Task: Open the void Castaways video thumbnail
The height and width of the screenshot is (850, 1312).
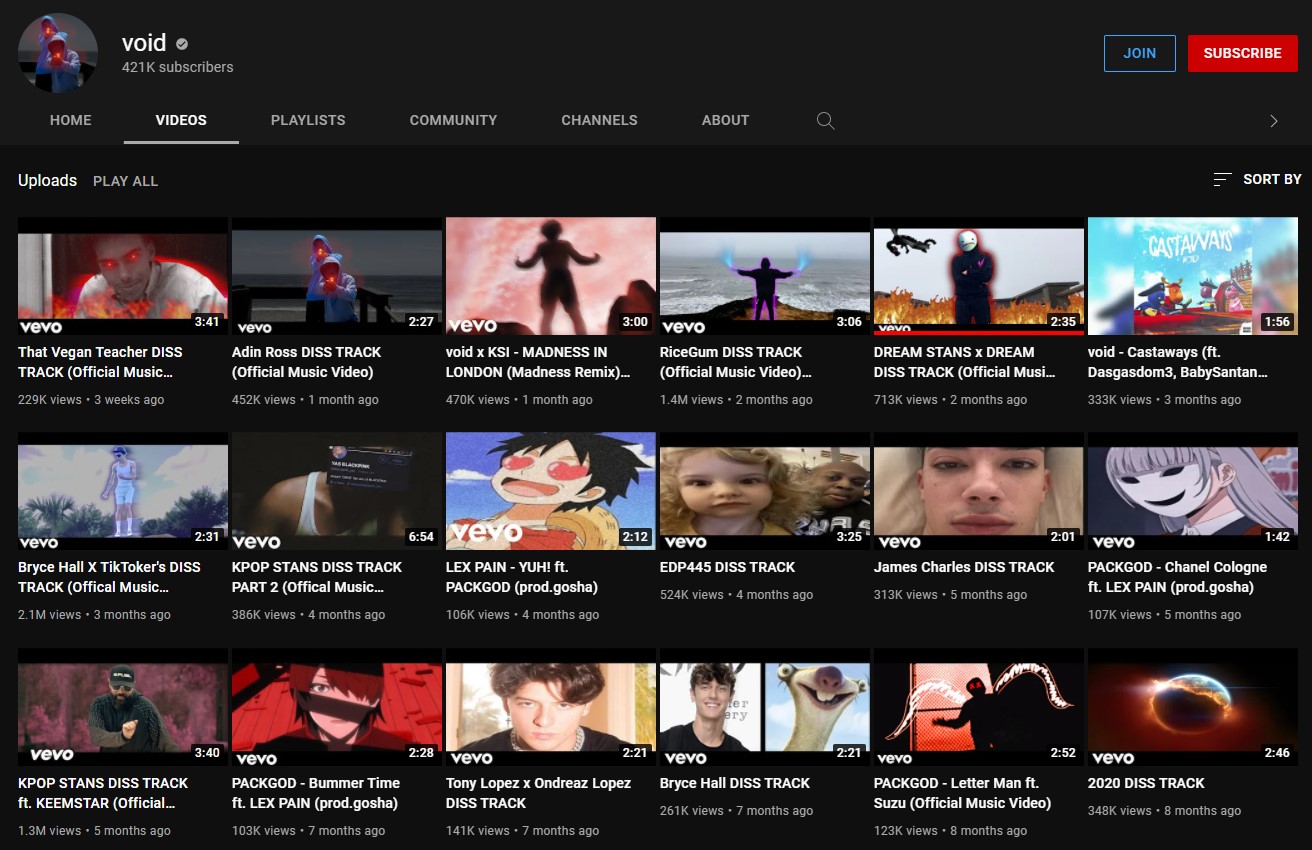Action: 1193,276
